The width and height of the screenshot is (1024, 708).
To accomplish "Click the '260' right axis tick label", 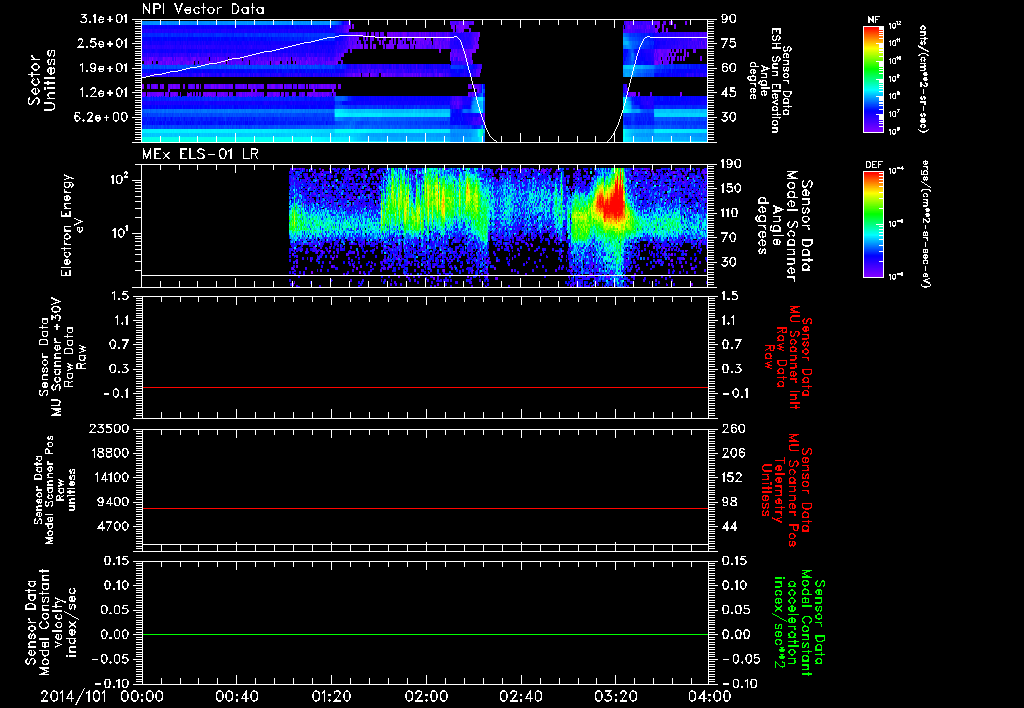I will point(733,429).
